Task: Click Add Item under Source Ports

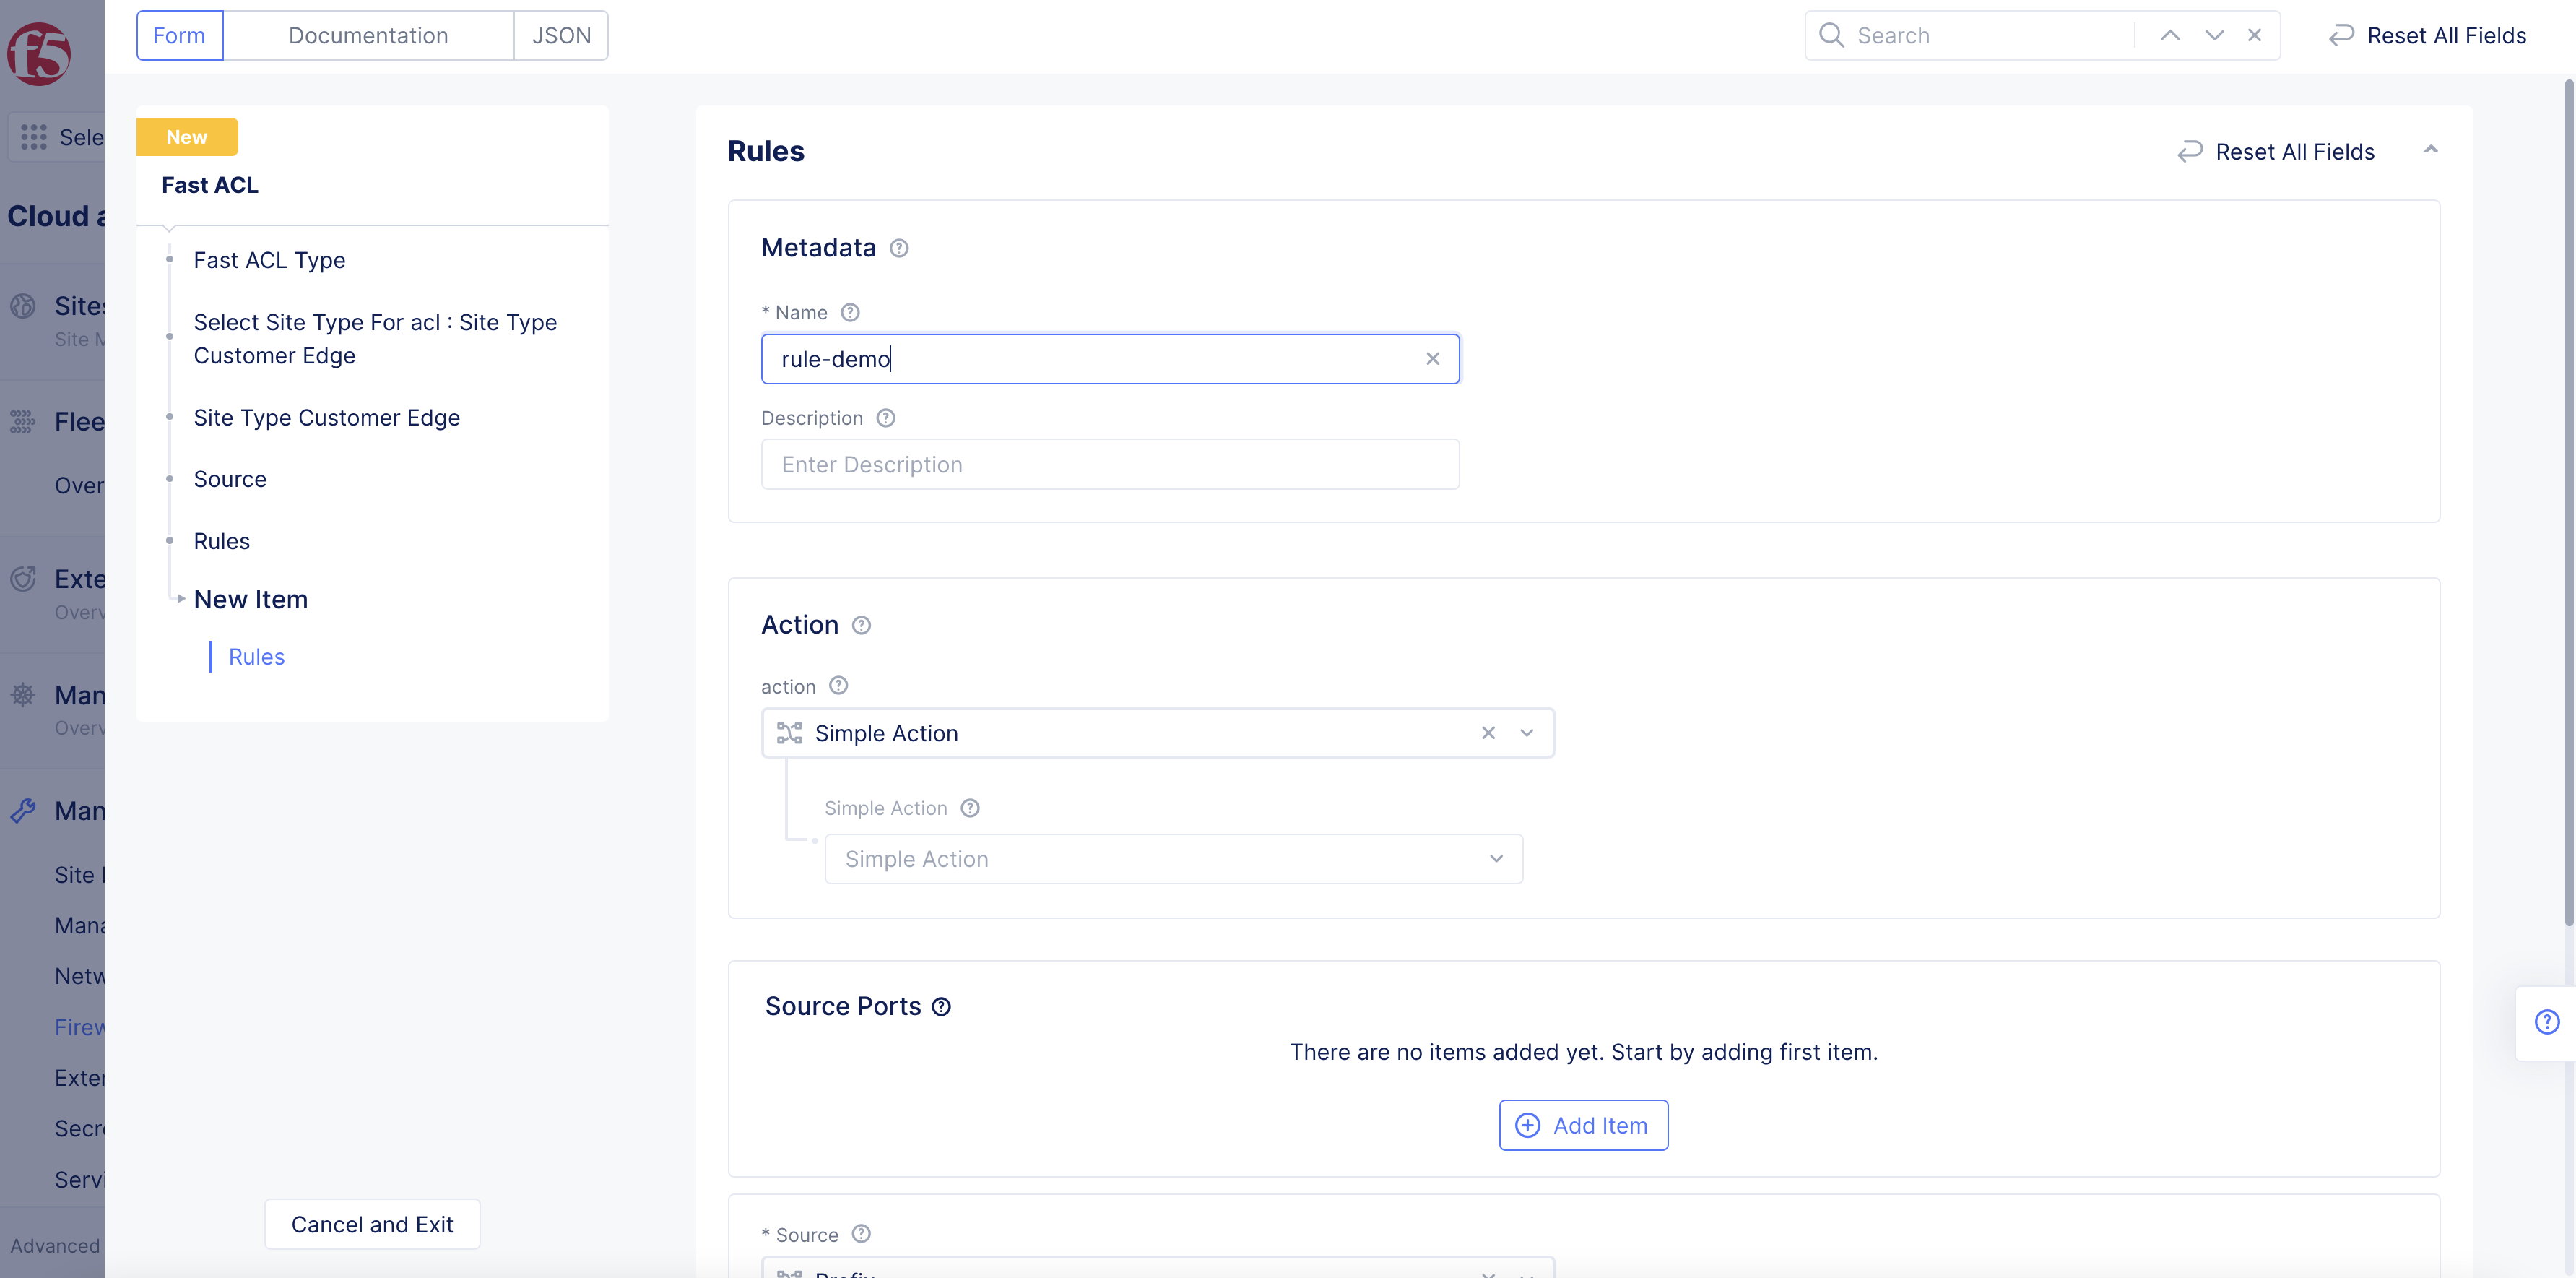Action: 1583,1125
